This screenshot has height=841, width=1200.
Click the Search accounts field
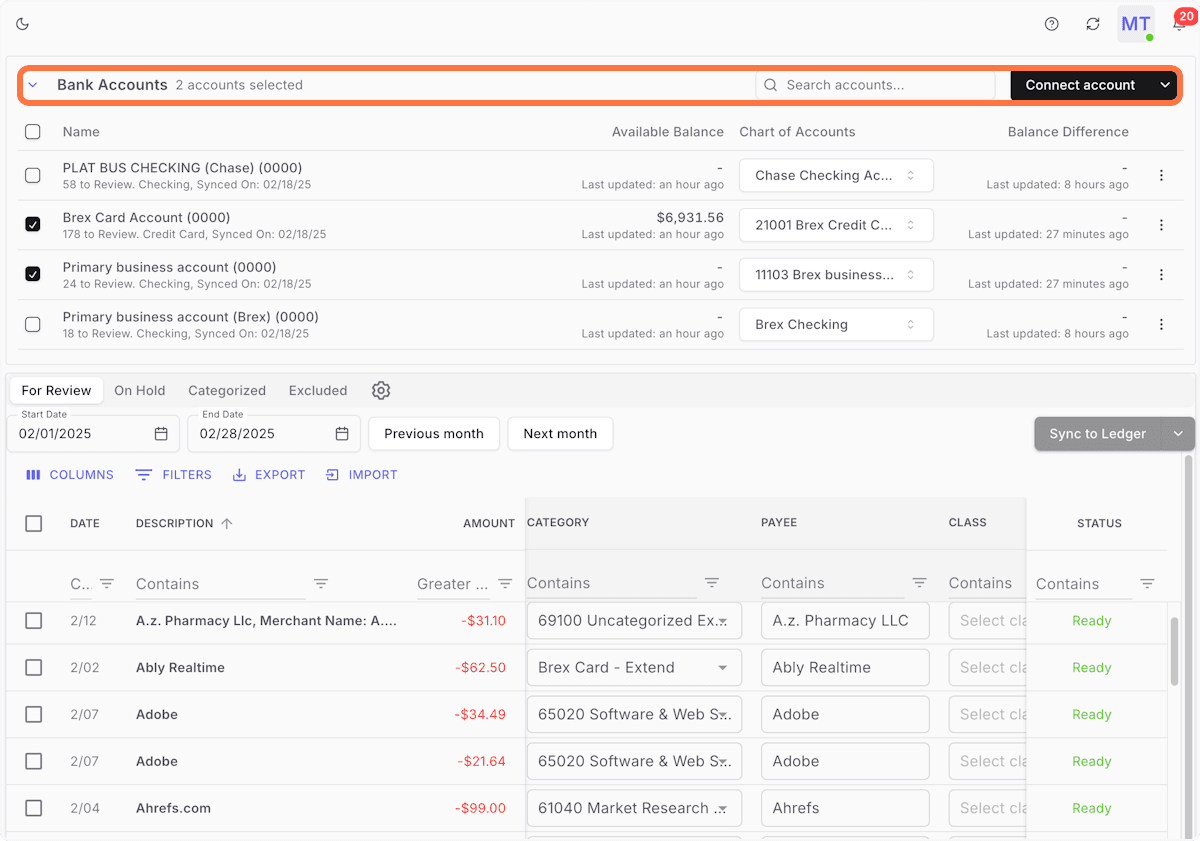(875, 85)
